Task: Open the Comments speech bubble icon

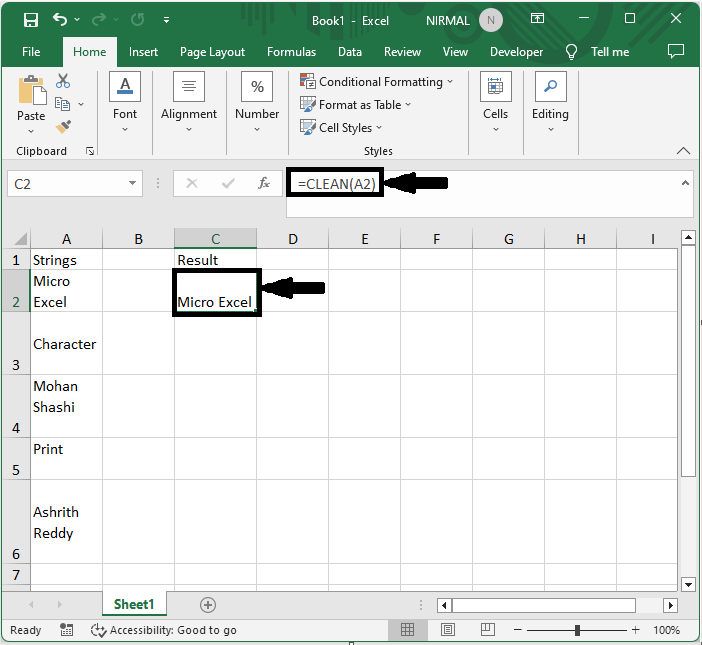Action: click(676, 51)
